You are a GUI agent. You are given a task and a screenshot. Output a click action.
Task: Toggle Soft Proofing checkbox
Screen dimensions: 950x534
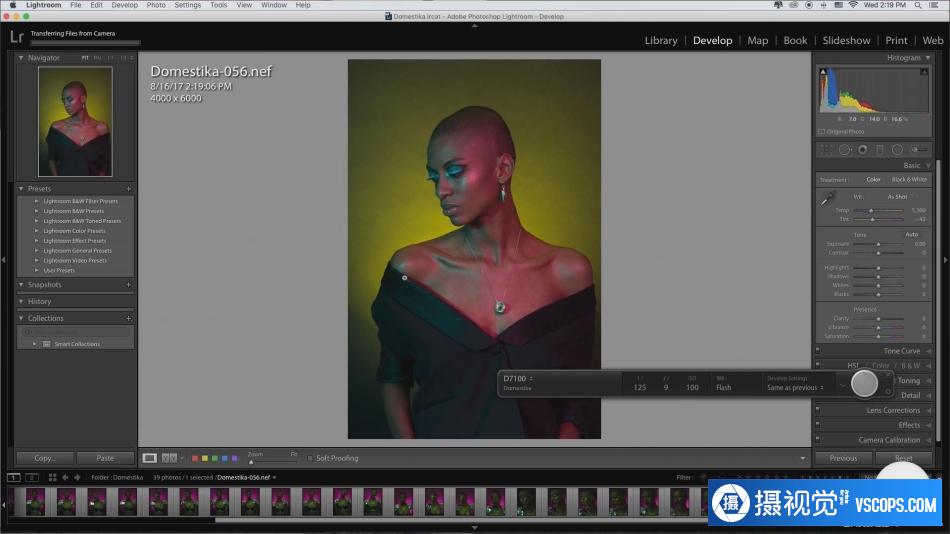pyautogui.click(x=310, y=458)
